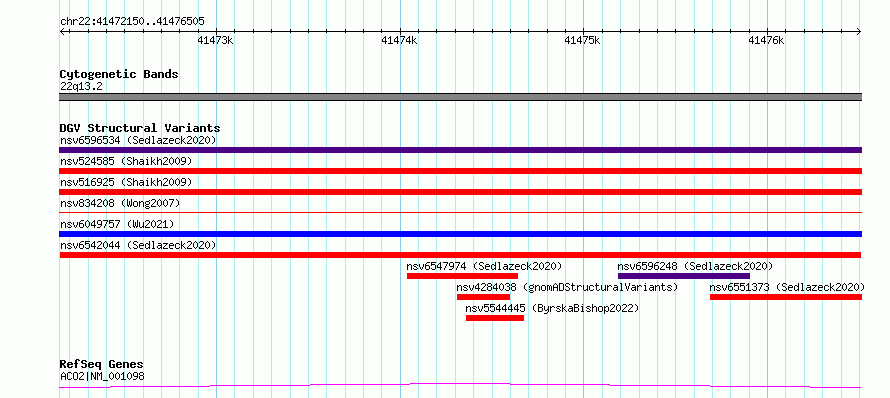Screen dimensions: 890x398
Task: Open the ACO2|NM_001098 gene label
Action: (102, 376)
